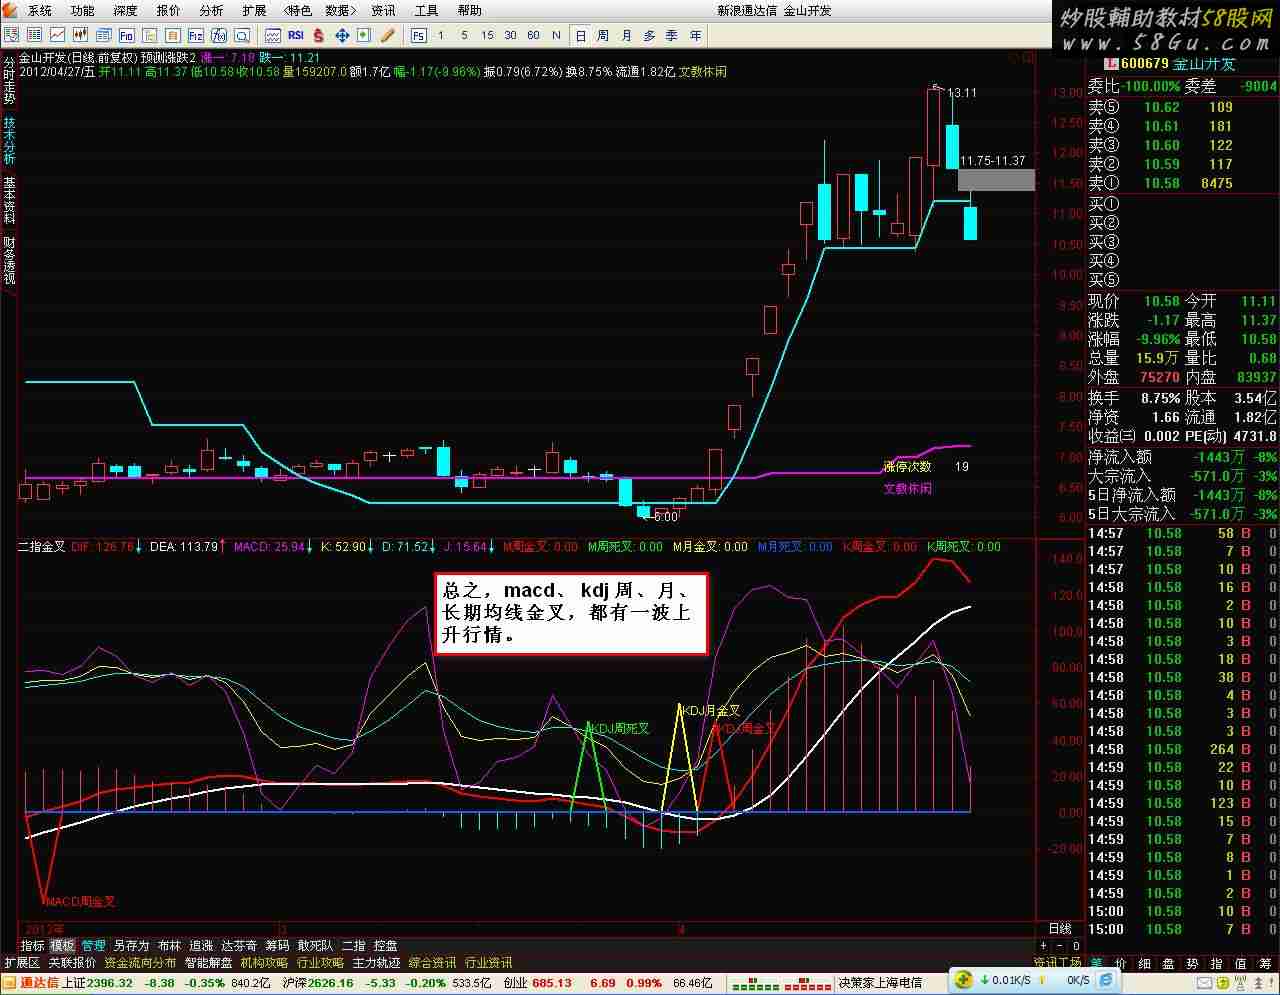Click the 资金流向分布 link
This screenshot has height=995, width=1280.
(x=140, y=963)
